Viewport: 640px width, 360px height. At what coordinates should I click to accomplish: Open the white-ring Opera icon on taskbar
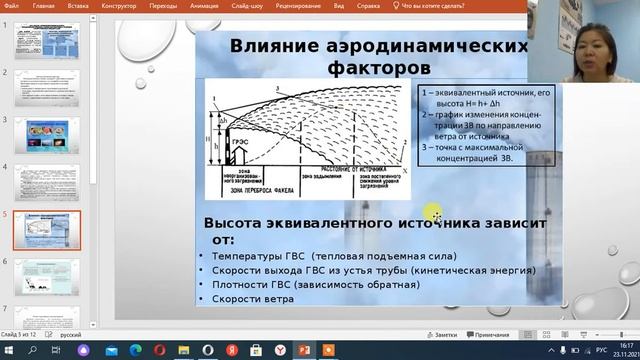(x=208, y=350)
